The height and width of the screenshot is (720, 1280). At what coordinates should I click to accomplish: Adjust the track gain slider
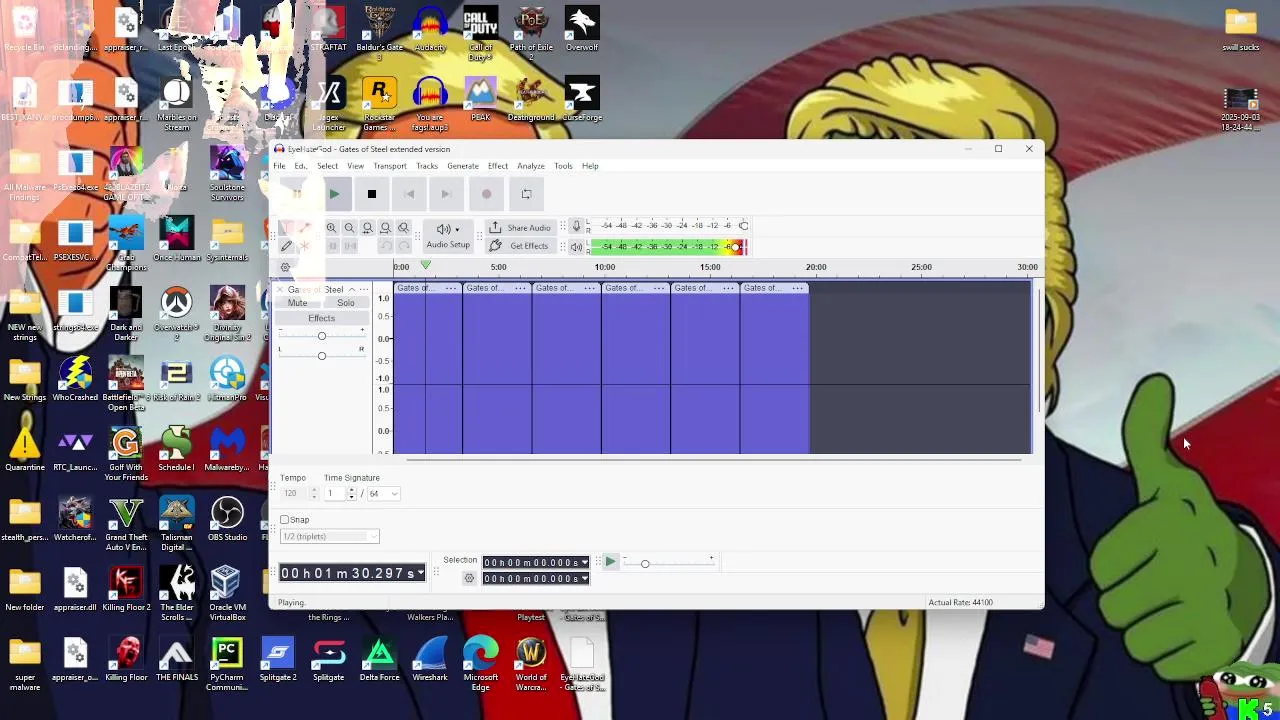(321, 336)
